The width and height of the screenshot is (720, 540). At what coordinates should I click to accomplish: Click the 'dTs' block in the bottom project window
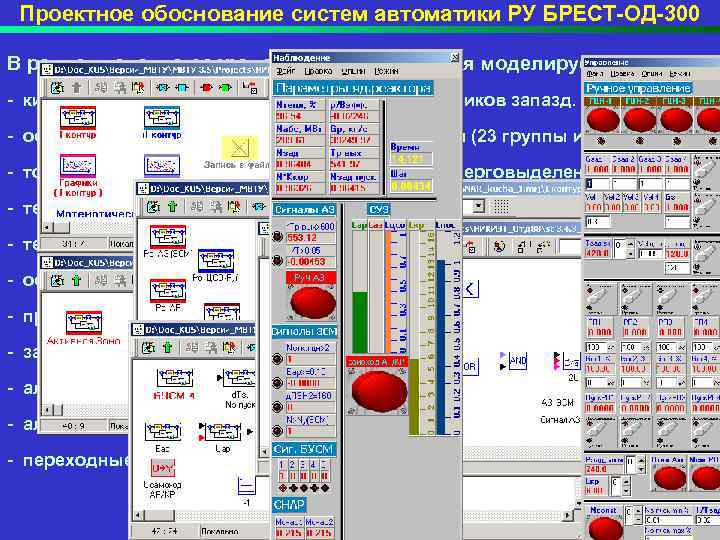pos(239,379)
